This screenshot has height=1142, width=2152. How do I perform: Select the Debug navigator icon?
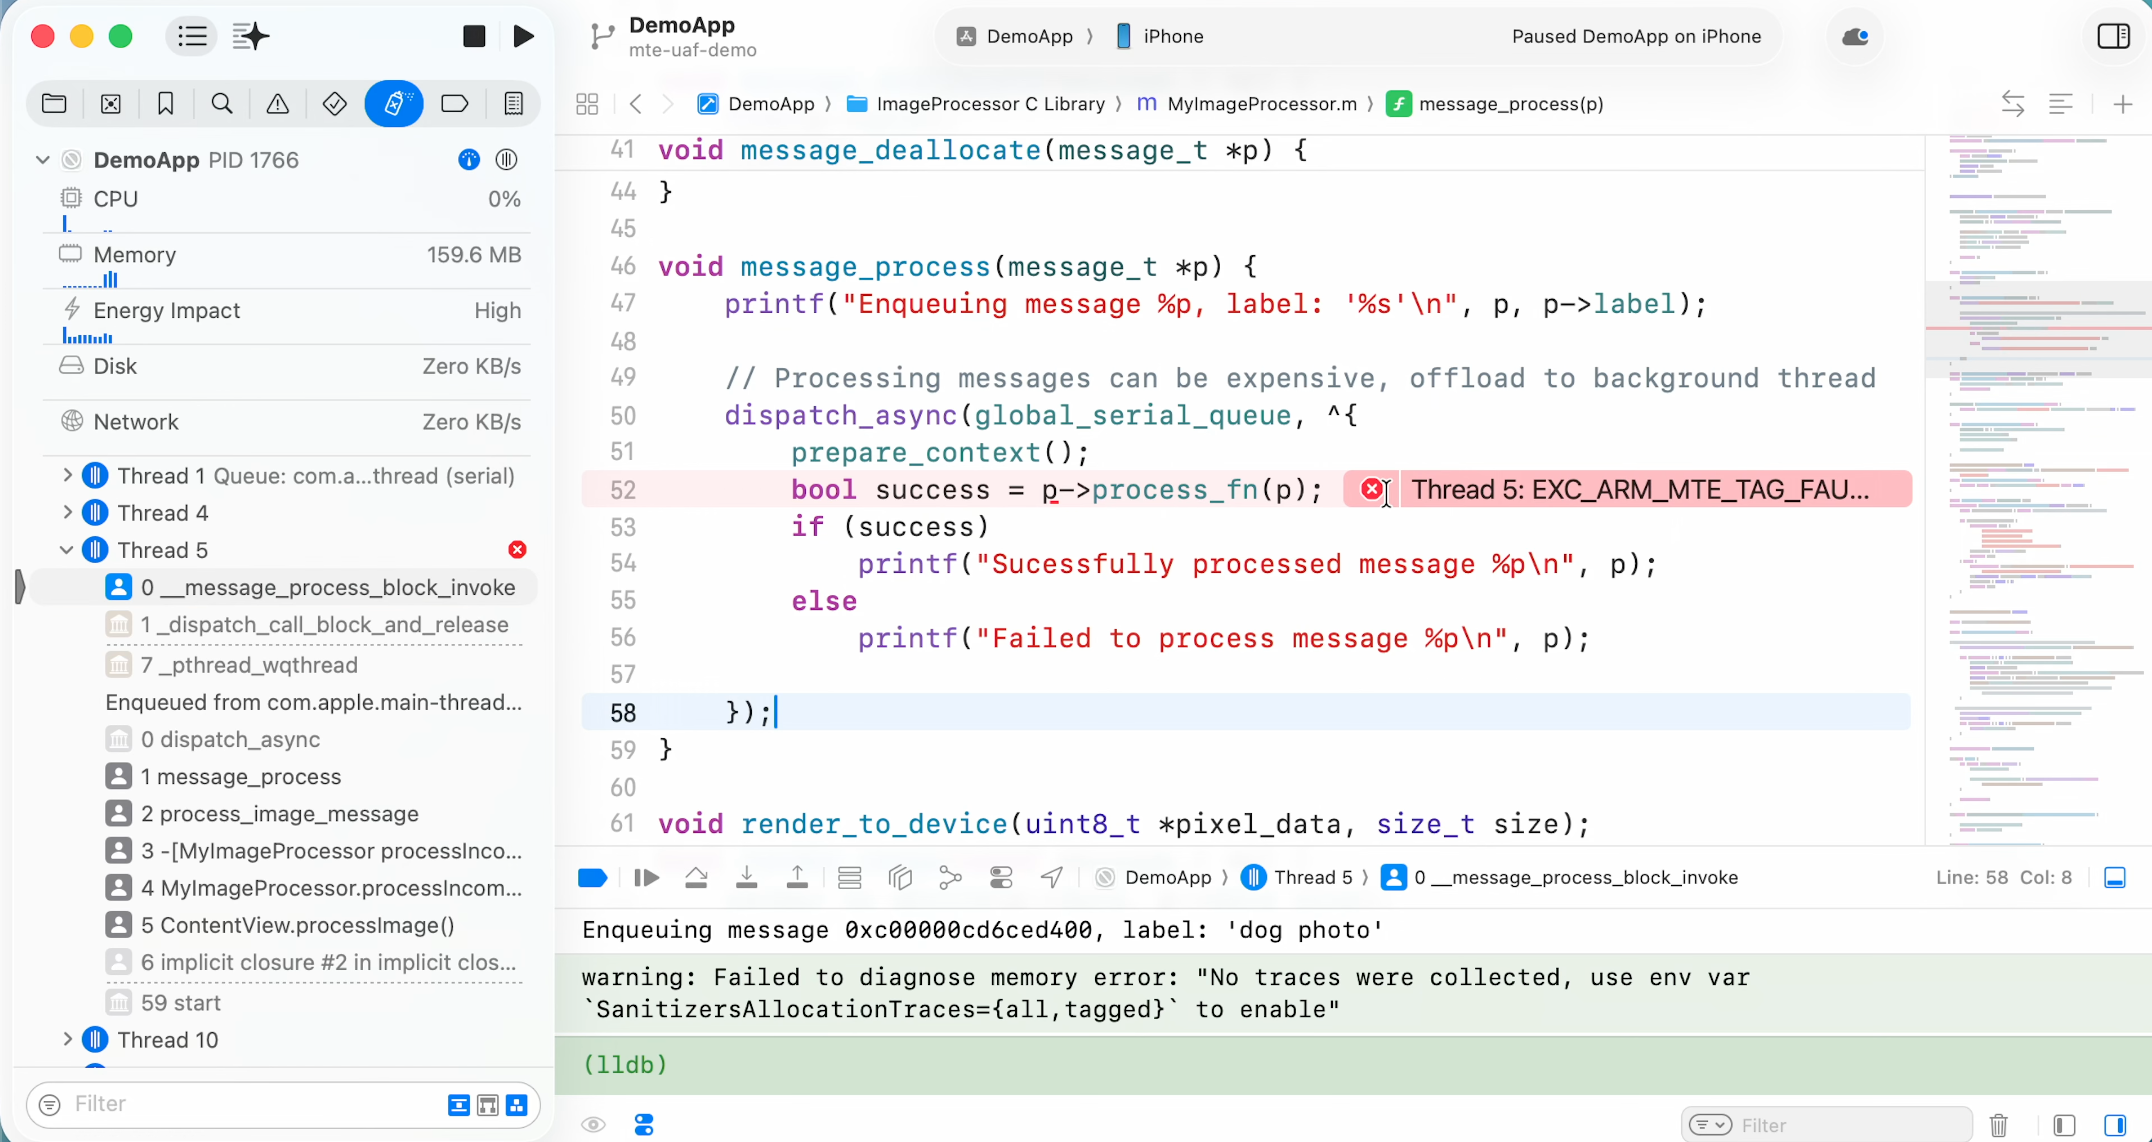click(x=394, y=104)
